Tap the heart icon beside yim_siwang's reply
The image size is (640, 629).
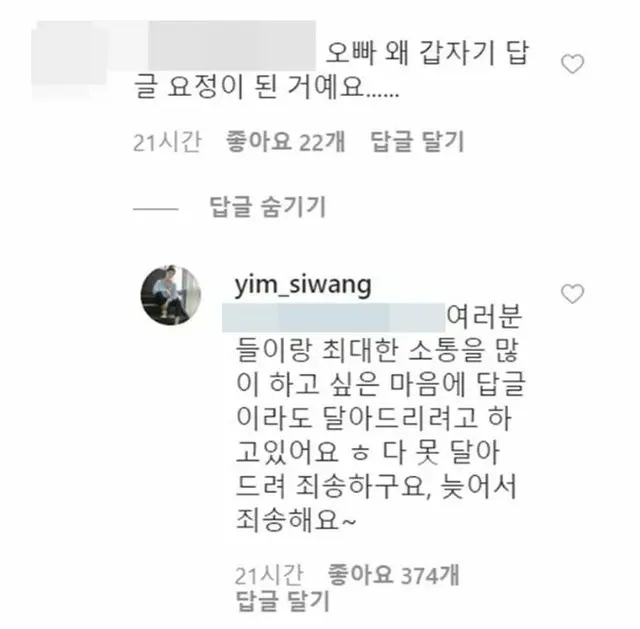tap(572, 294)
